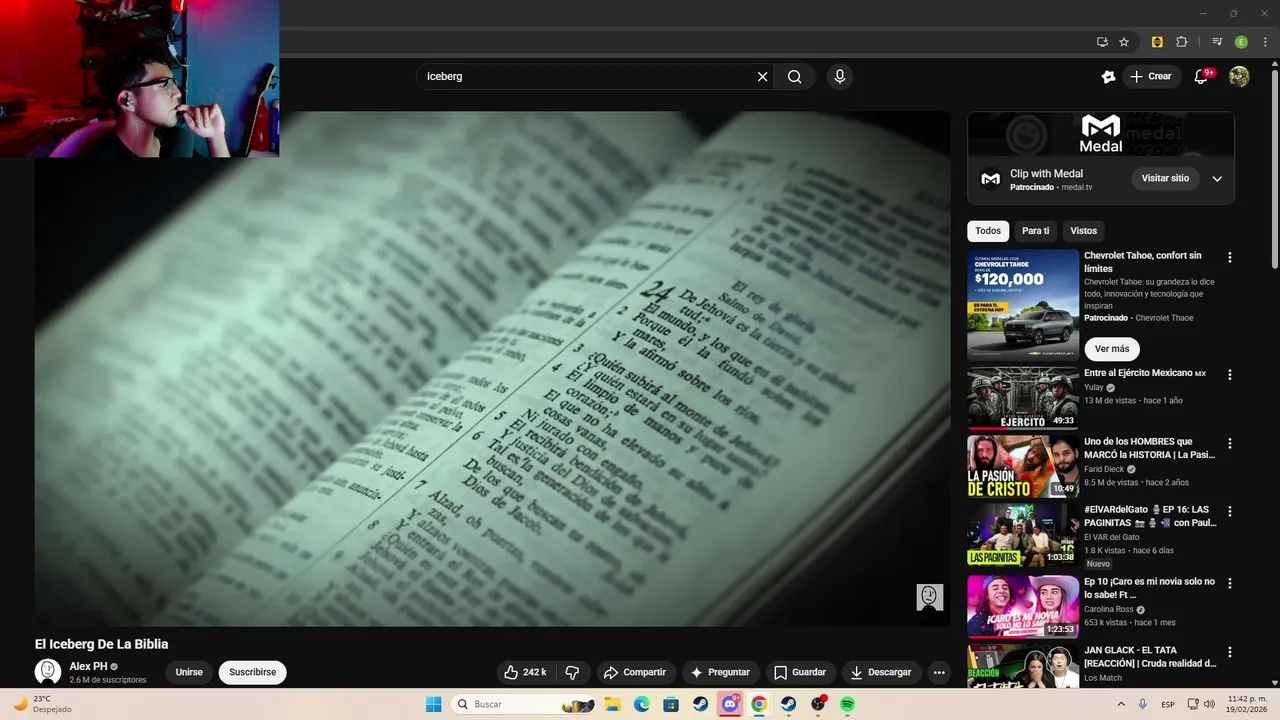
Task: Click the Preguntar button
Action: tap(720, 672)
